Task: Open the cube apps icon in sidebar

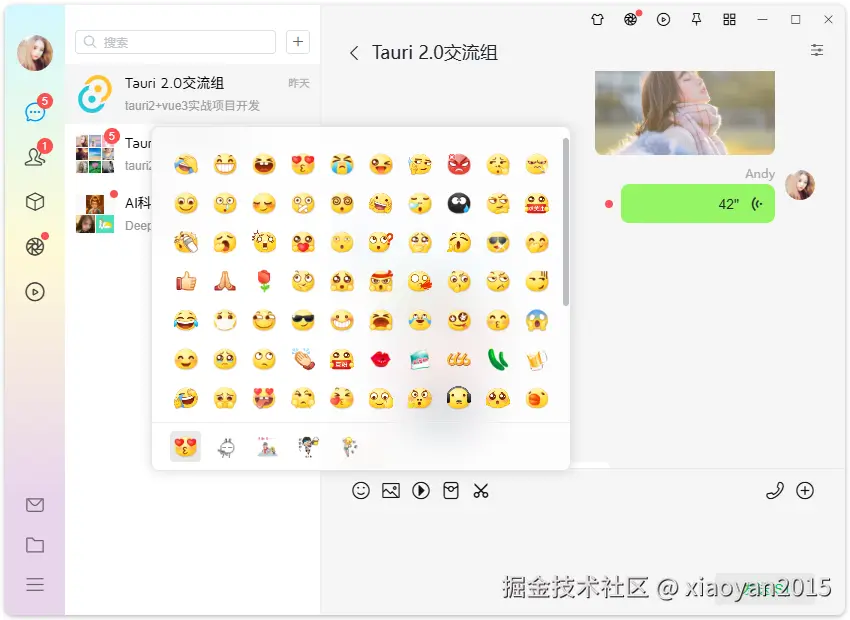Action: click(35, 202)
